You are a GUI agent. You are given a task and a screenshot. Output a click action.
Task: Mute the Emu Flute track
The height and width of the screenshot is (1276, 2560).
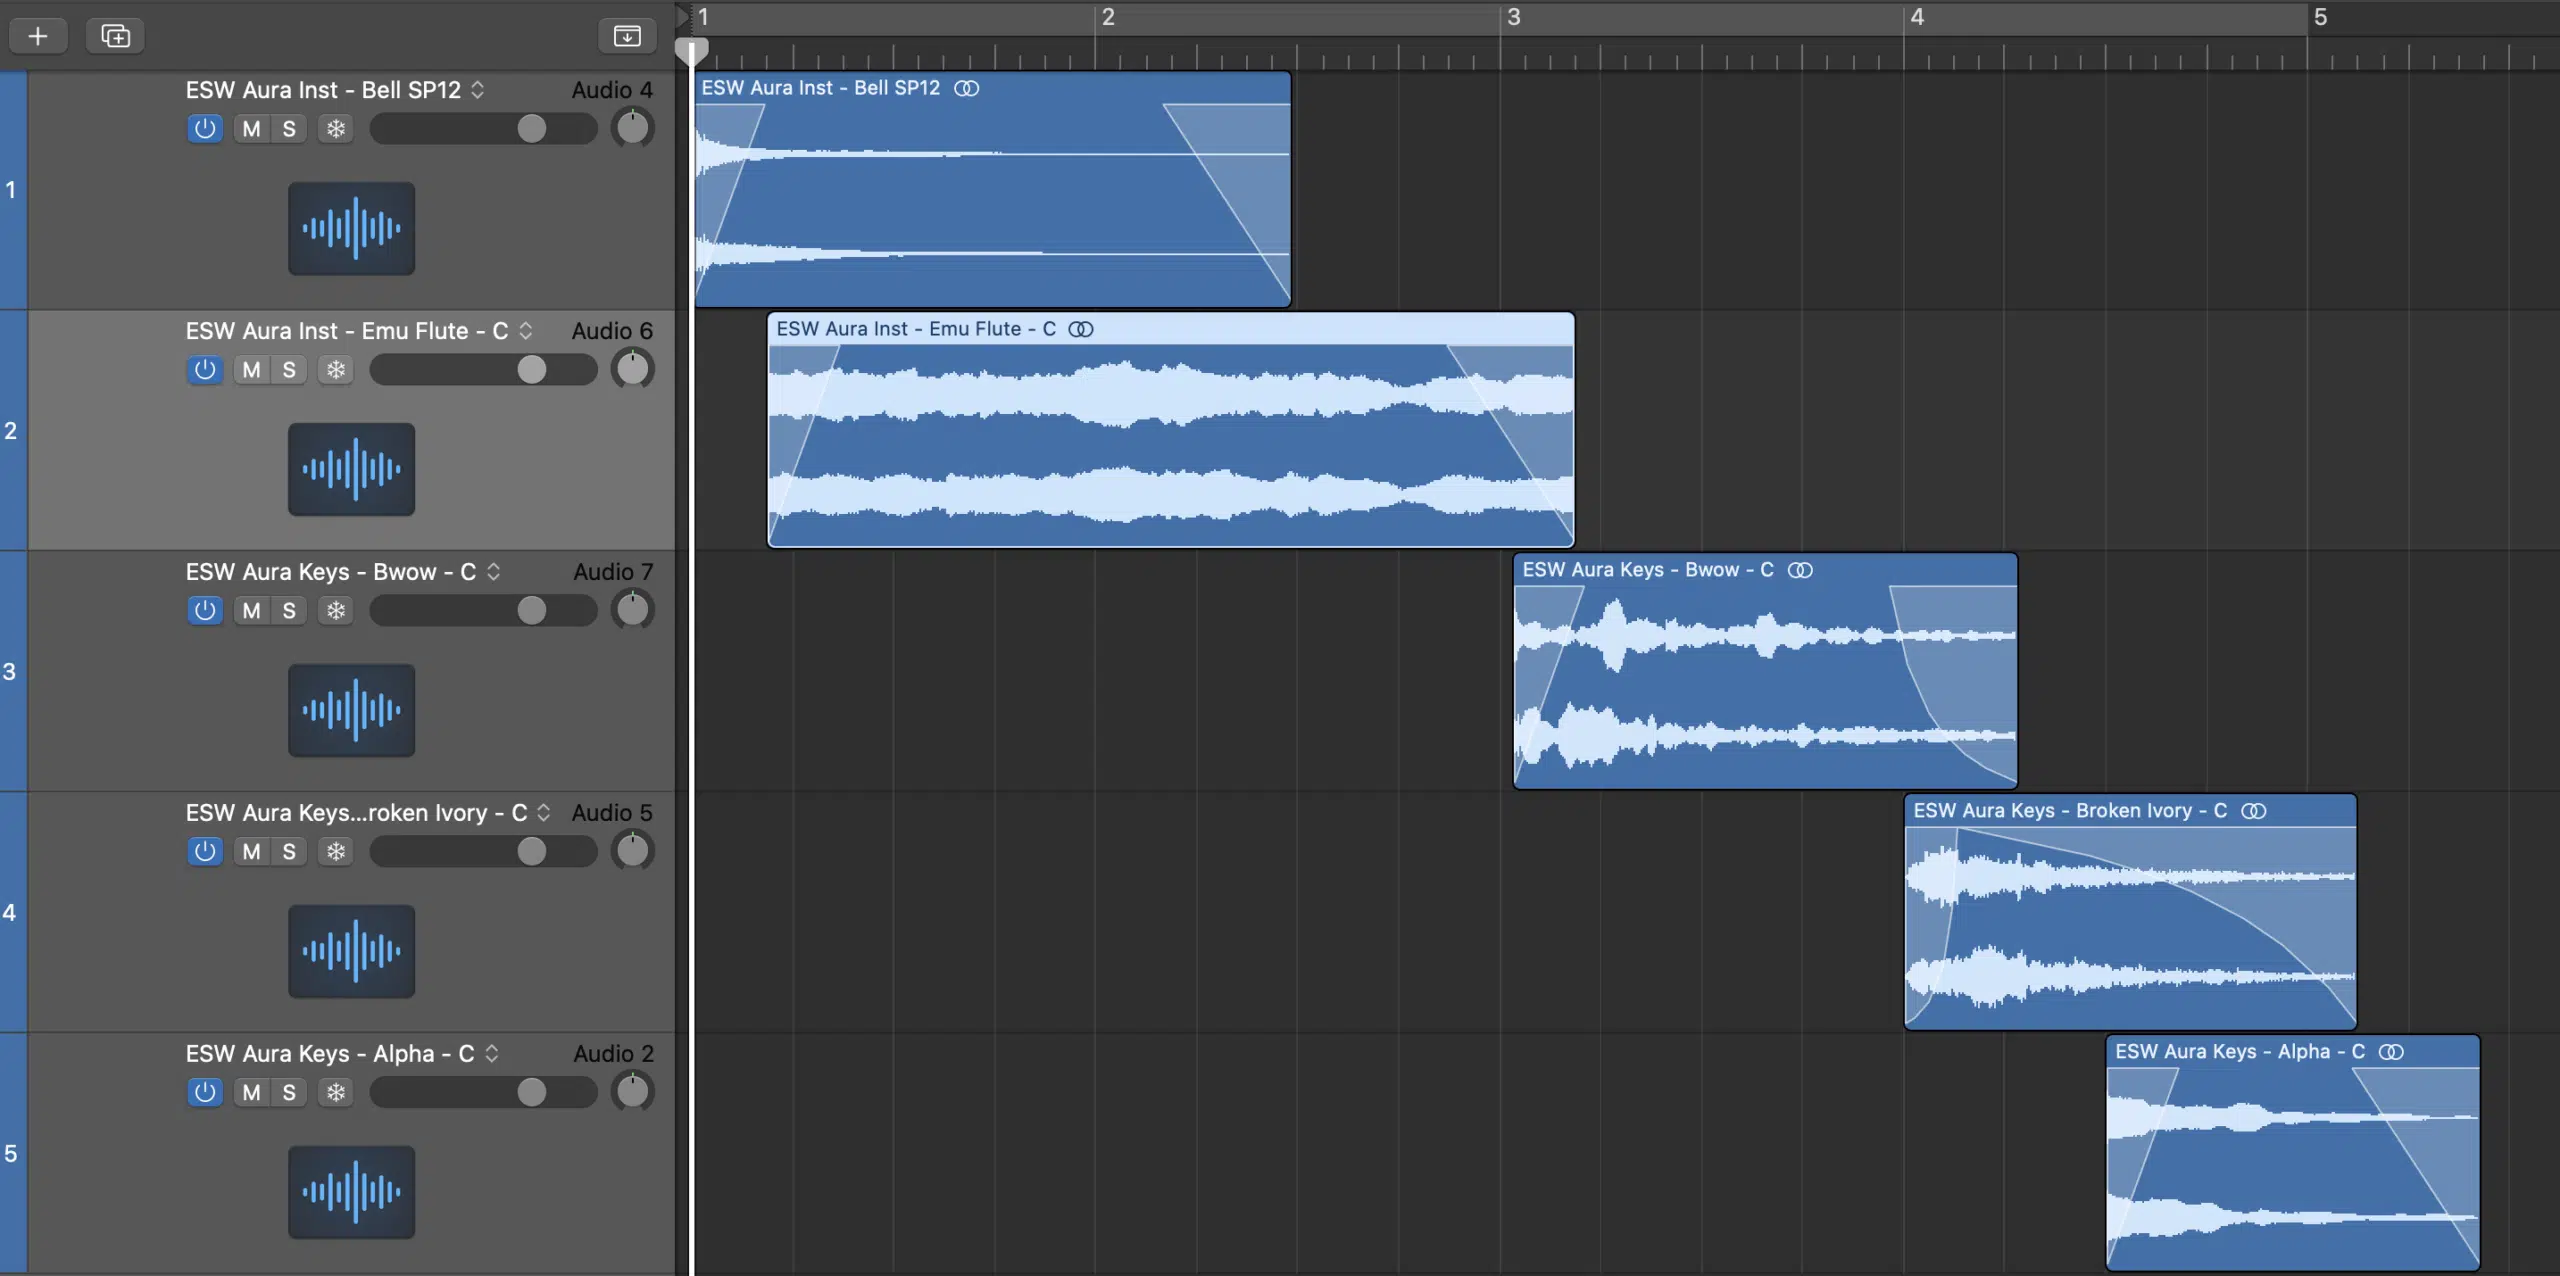252,370
